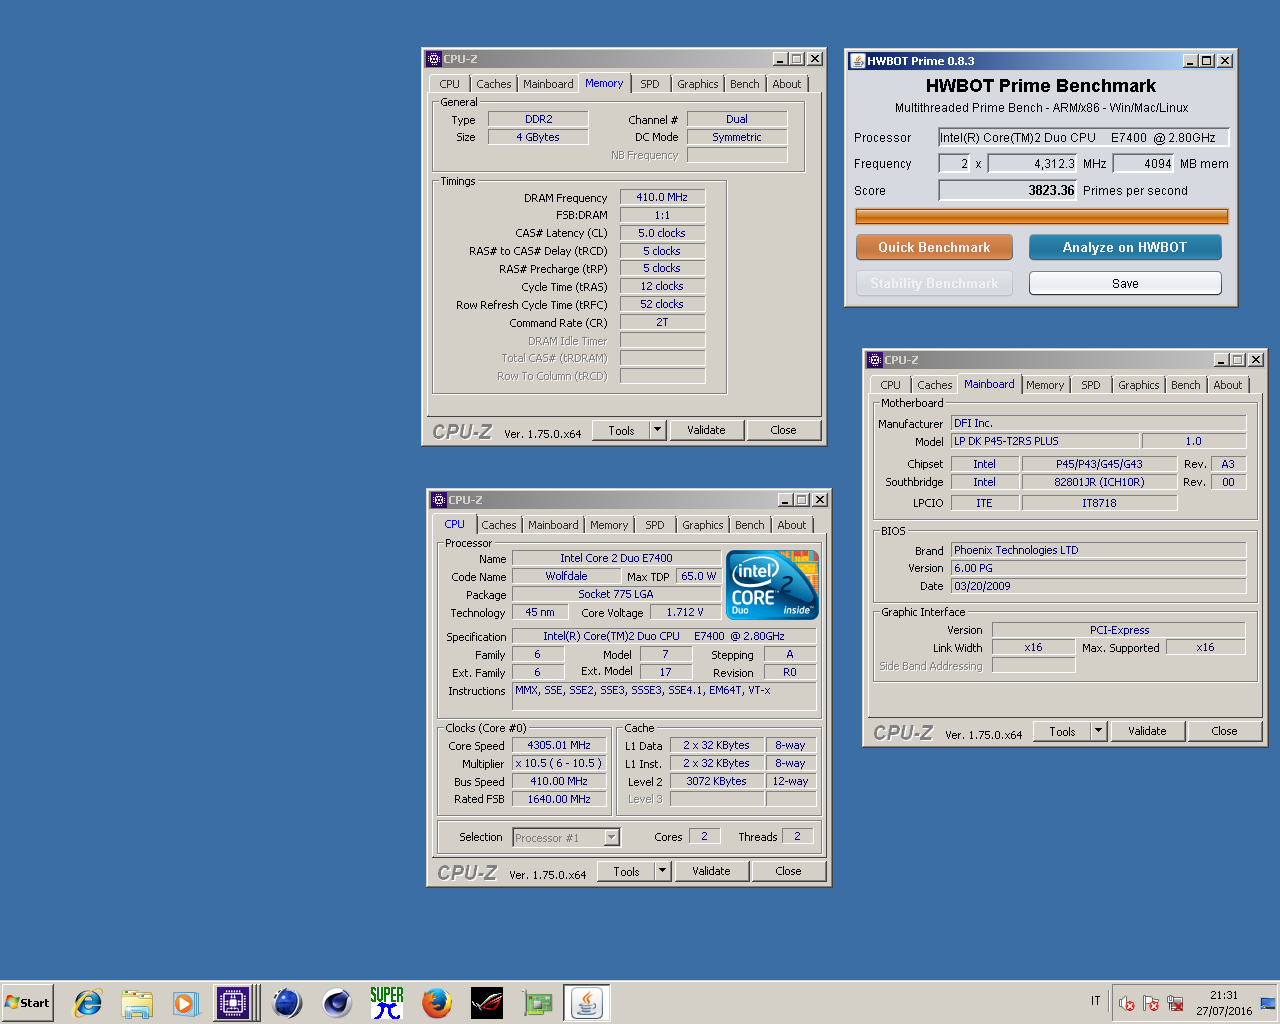Screen dimensions: 1280x1024
Task: Click Validate in the Mainboard window
Action: [1147, 731]
